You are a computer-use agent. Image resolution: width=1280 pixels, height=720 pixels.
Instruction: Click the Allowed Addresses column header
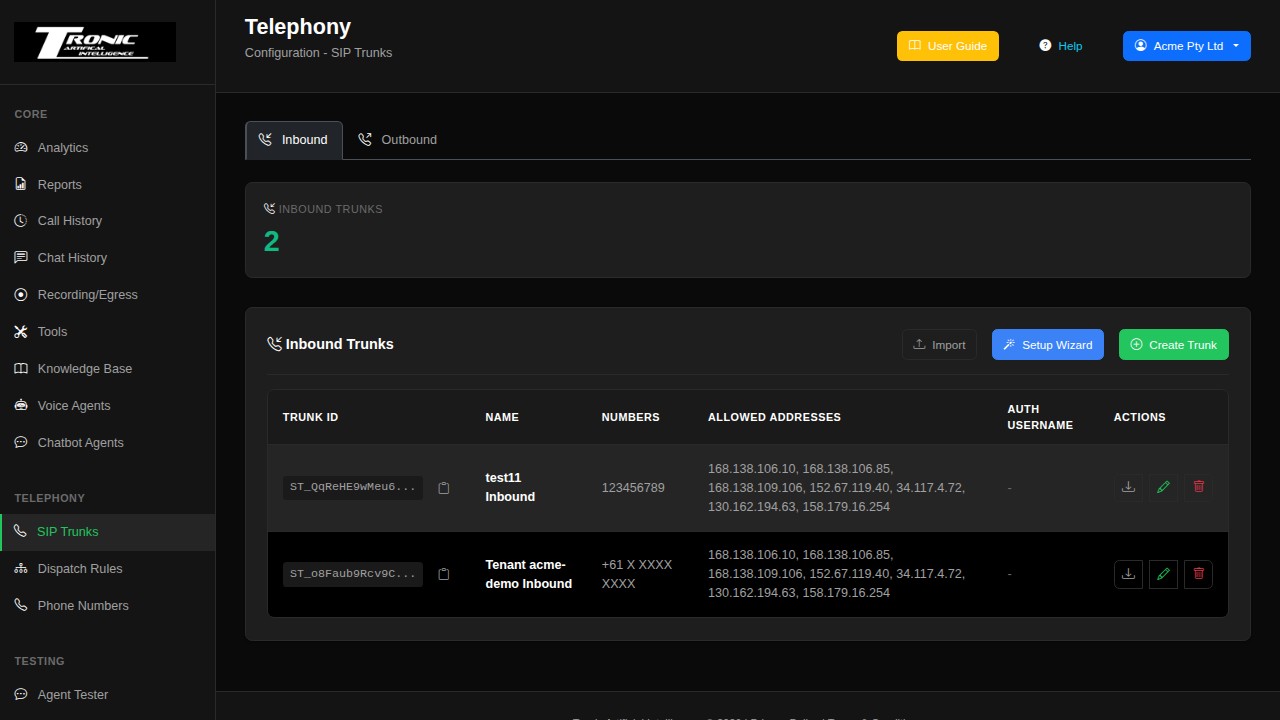tap(774, 417)
